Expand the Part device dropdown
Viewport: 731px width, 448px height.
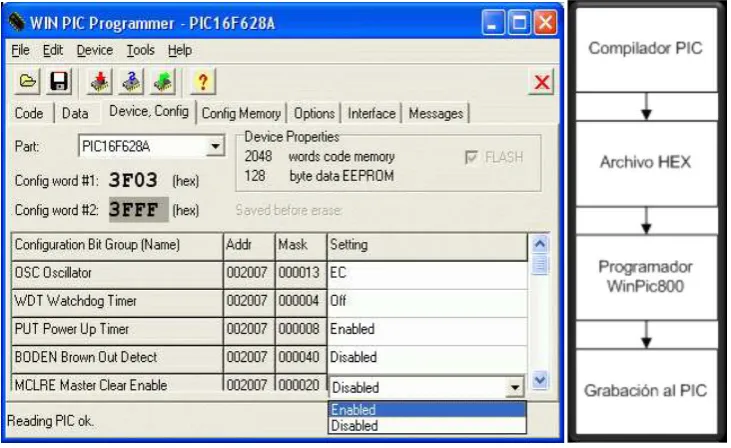(x=215, y=146)
